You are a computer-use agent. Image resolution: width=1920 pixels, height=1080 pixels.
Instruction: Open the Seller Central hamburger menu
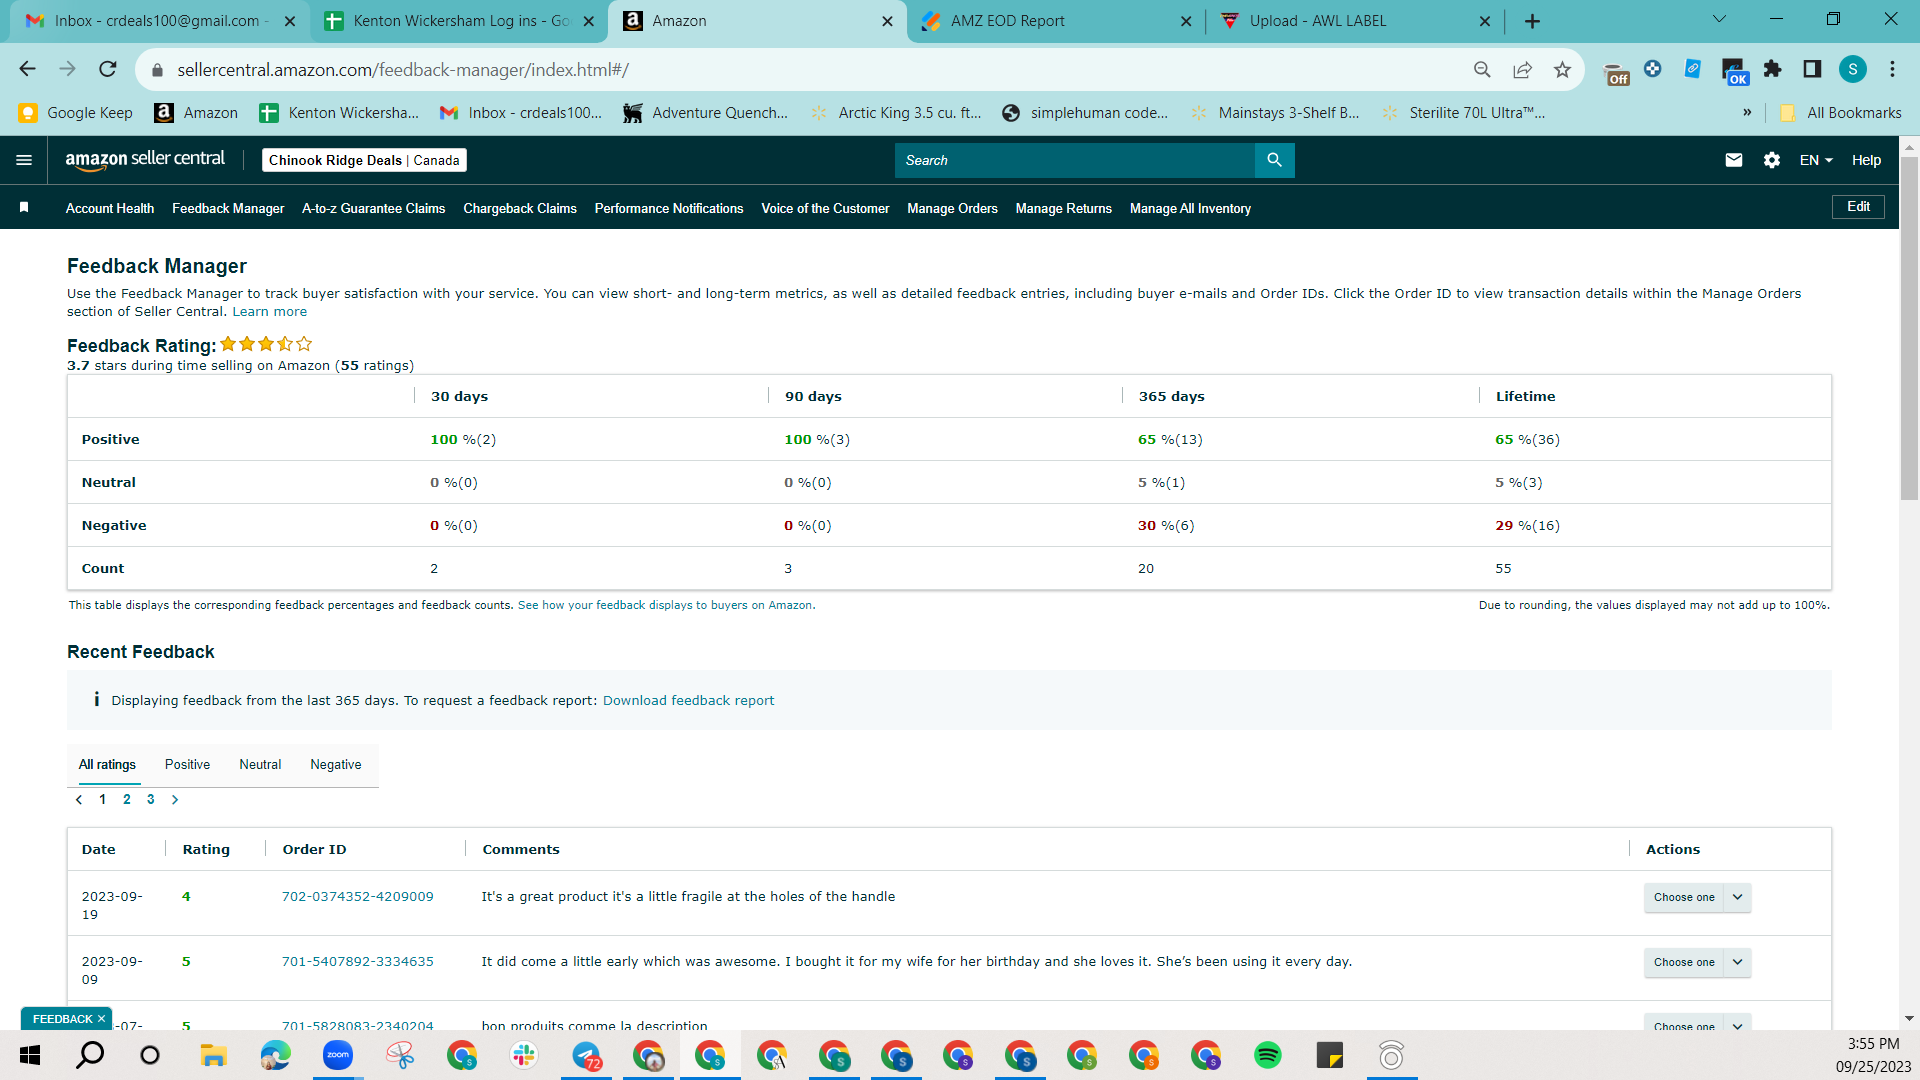pos(24,160)
